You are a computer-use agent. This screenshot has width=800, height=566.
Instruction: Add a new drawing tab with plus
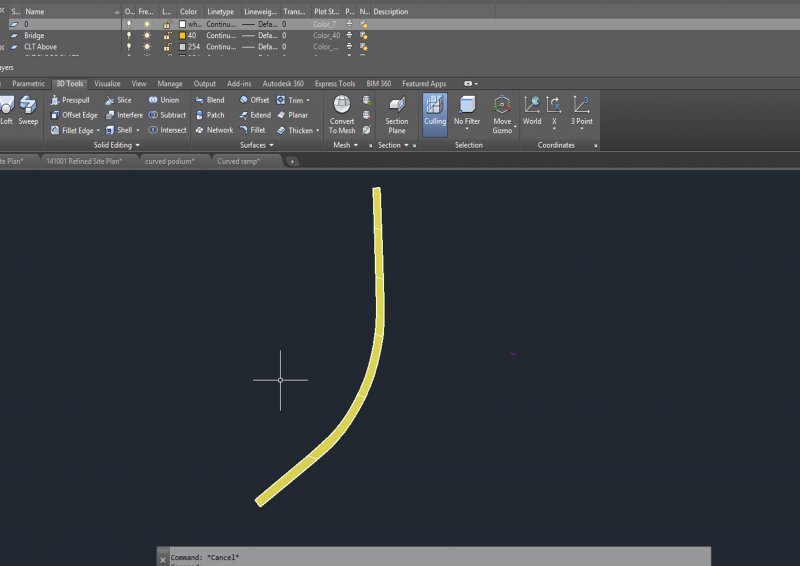click(x=292, y=162)
